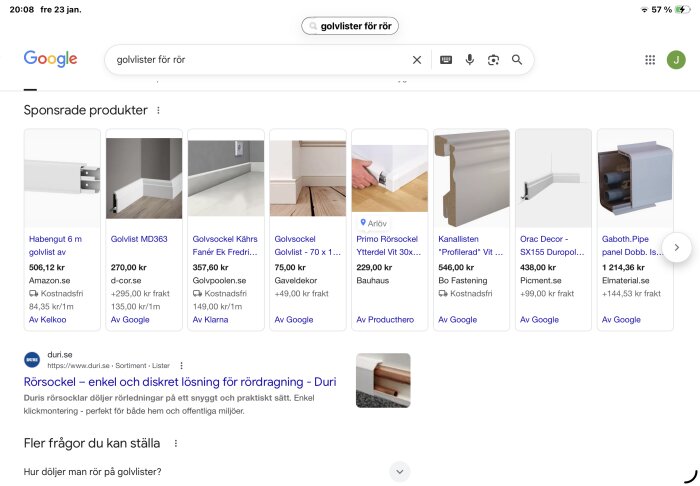Screen dimensions: 700x486
Task: Tap the duri.se site favicon
Action: (32, 360)
